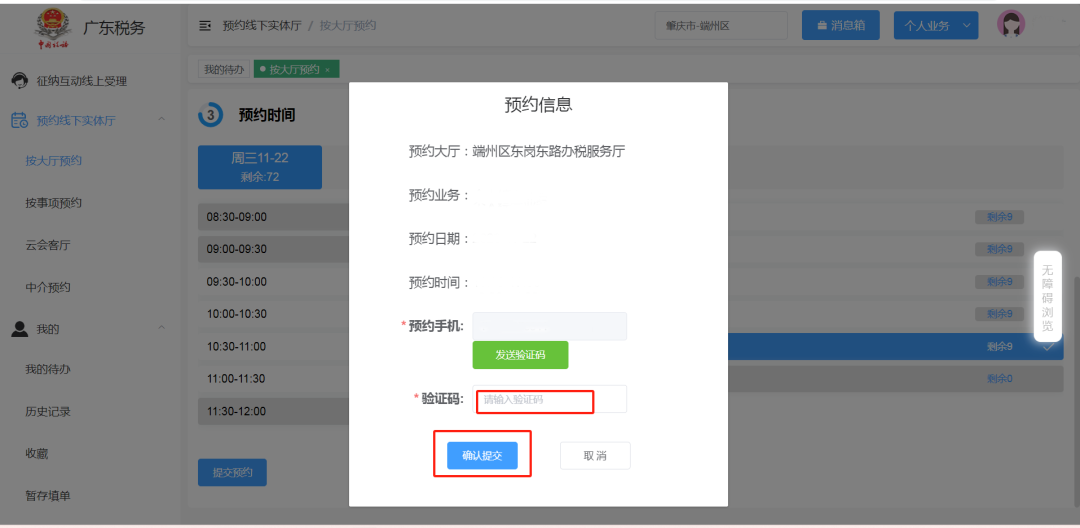This screenshot has width=1080, height=528.
Task: Open 收藏 in the sidebar
Action: [37, 454]
